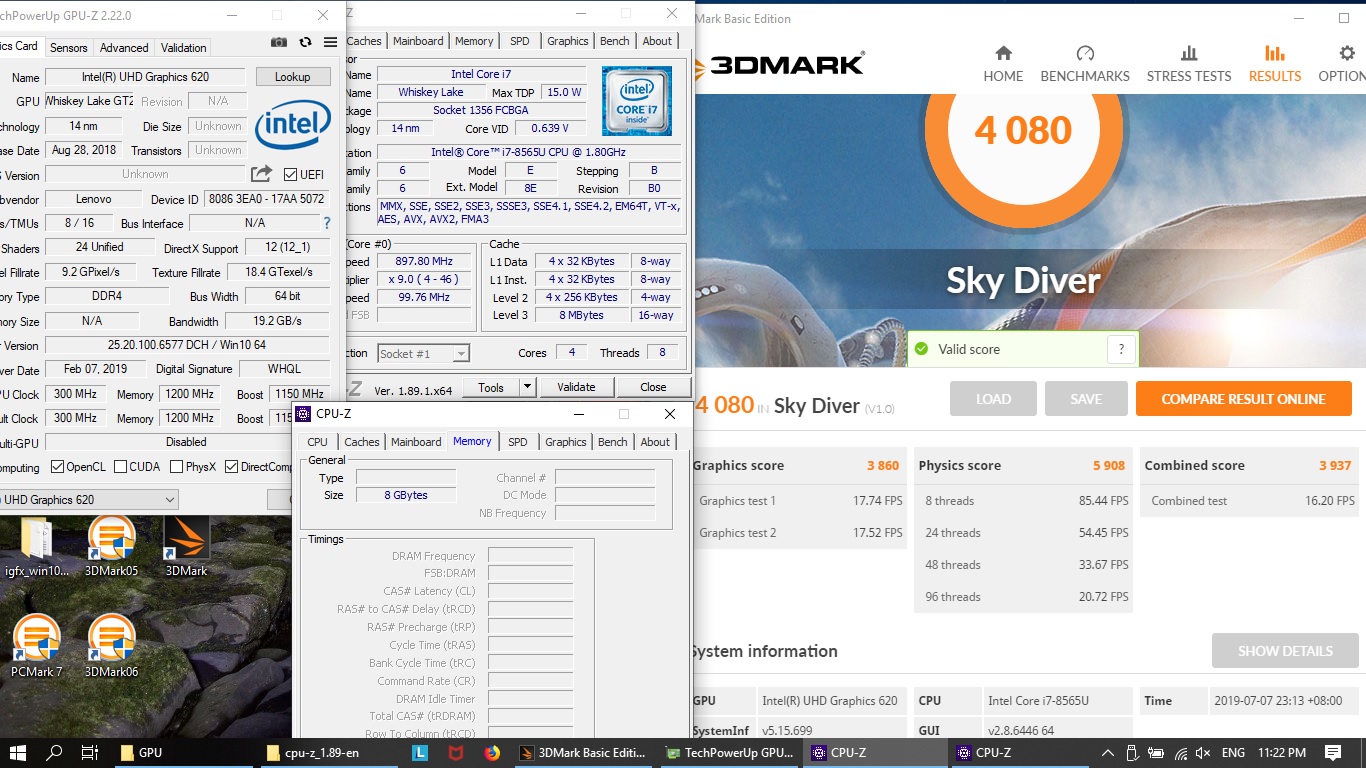Click the volume icon in system tray
This screenshot has height=768, width=1366.
coord(1204,753)
